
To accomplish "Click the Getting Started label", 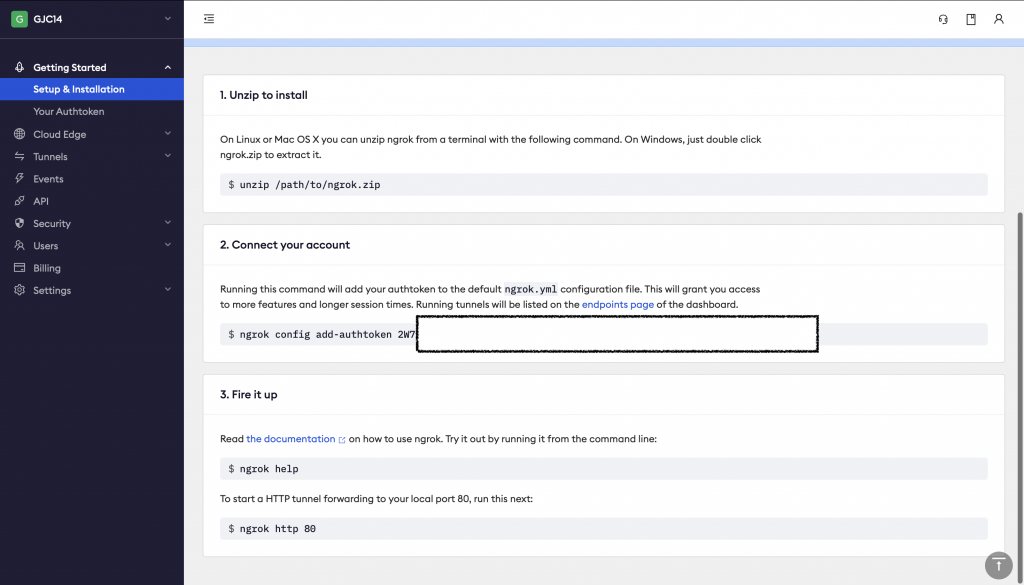I will tap(70, 67).
